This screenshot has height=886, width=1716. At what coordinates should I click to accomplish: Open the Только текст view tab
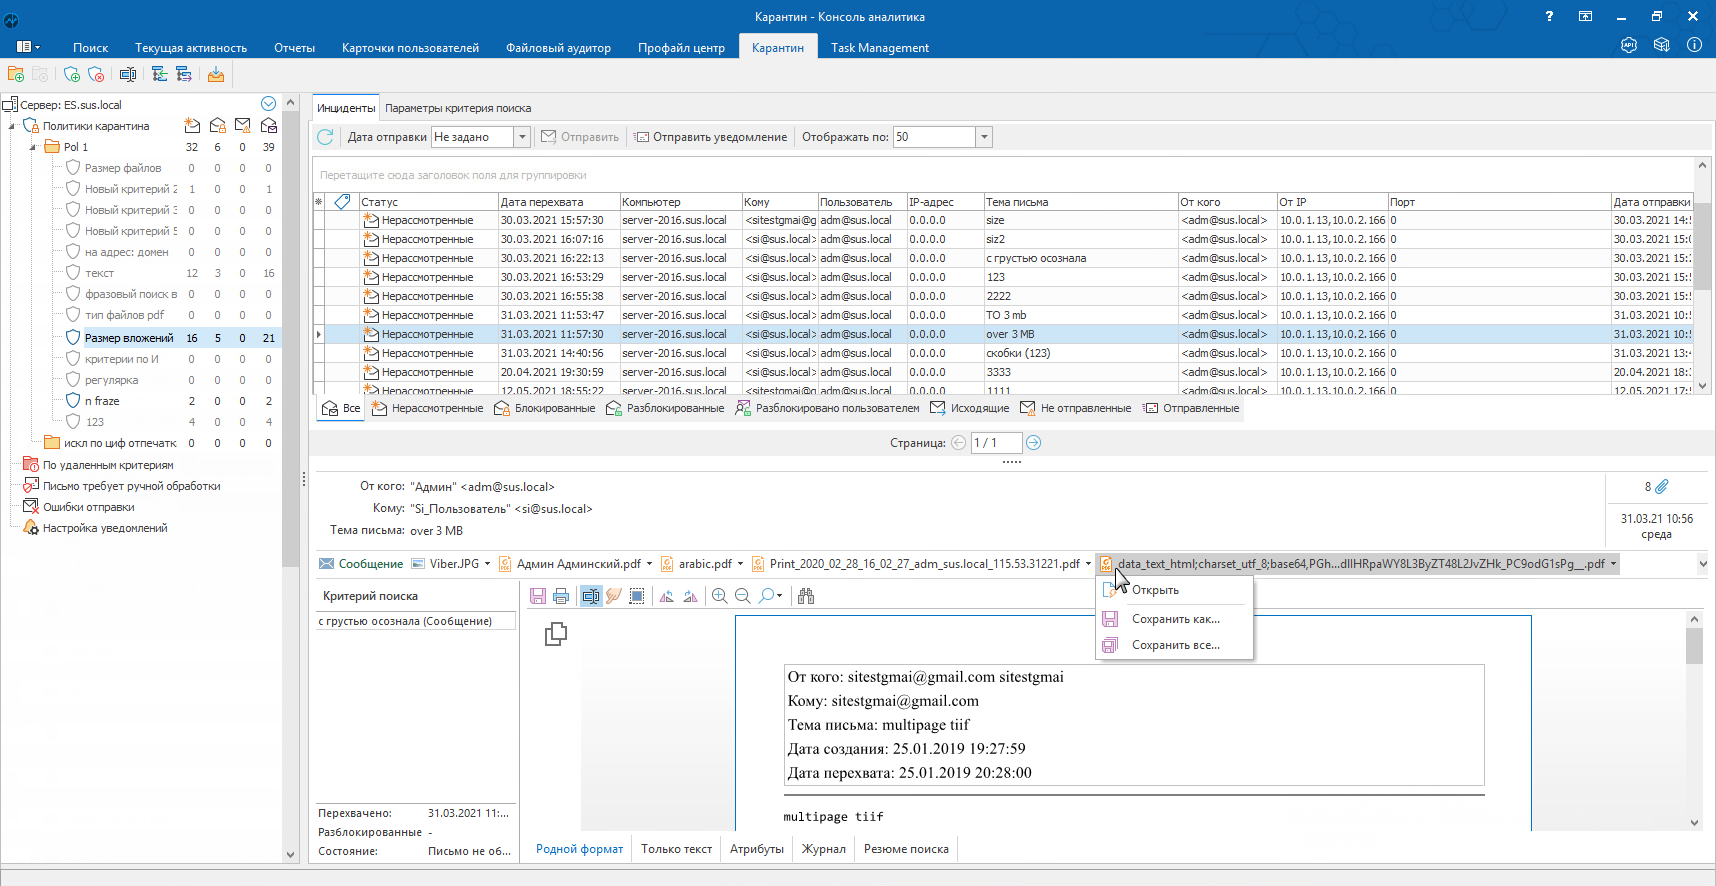676,849
